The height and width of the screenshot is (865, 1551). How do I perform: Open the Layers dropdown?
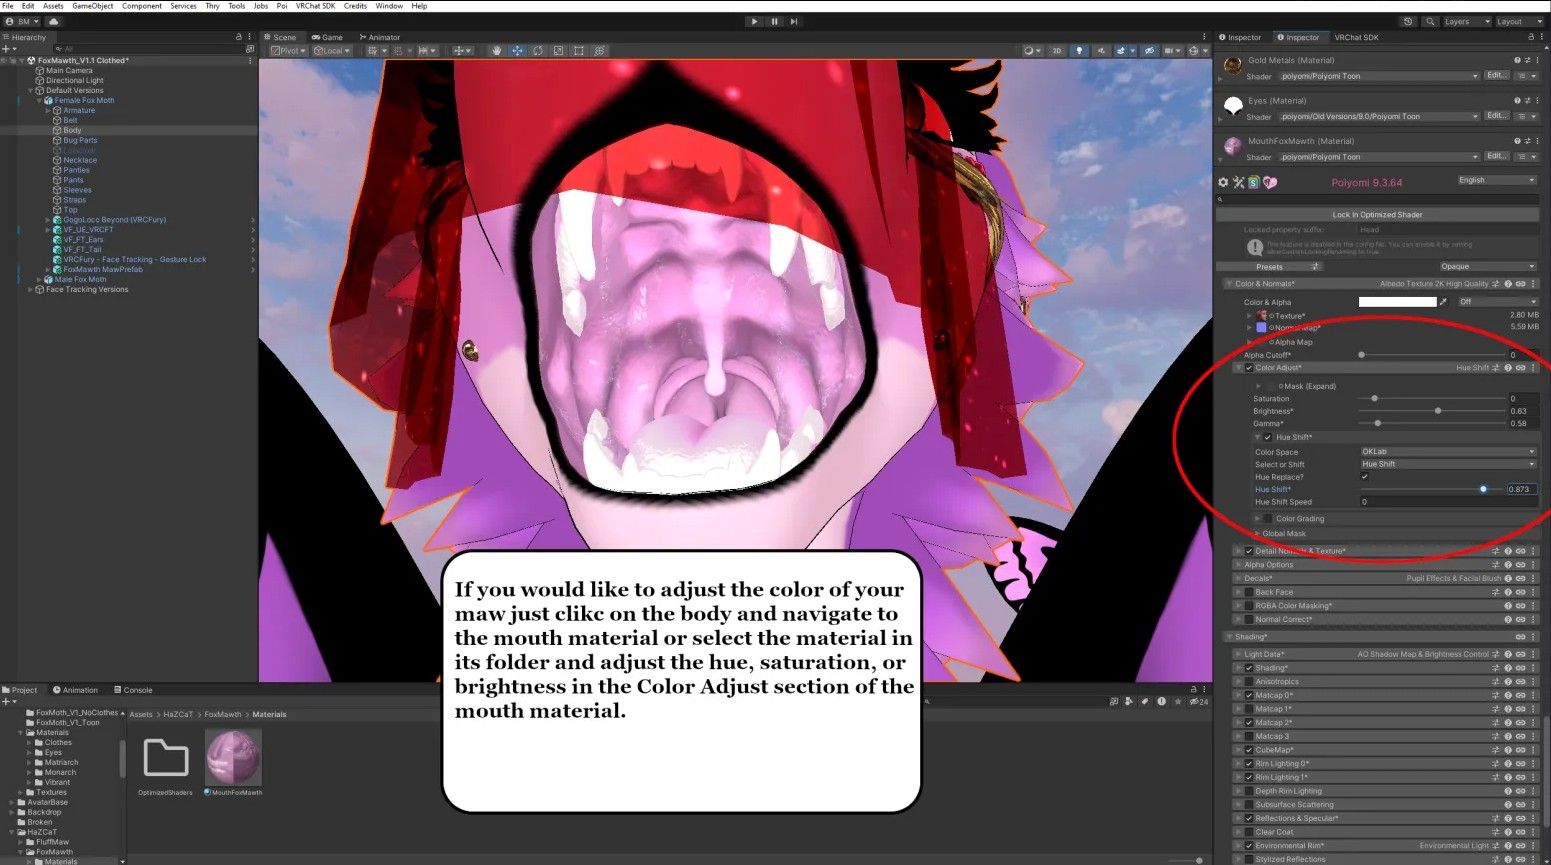click(x=1466, y=21)
